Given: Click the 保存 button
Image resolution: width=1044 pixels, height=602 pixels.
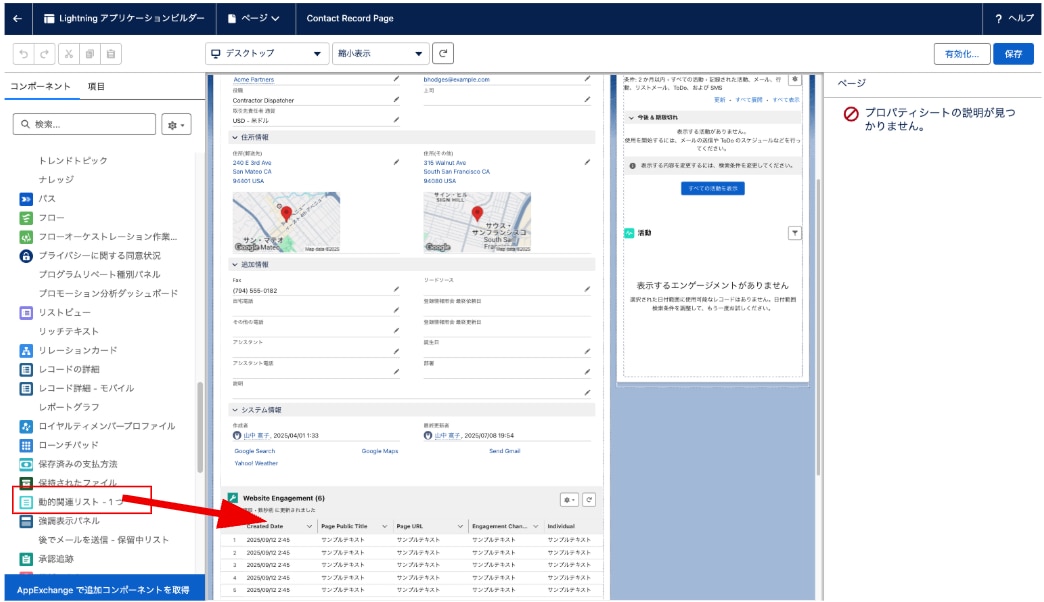Looking at the screenshot, I should [x=1013, y=54].
